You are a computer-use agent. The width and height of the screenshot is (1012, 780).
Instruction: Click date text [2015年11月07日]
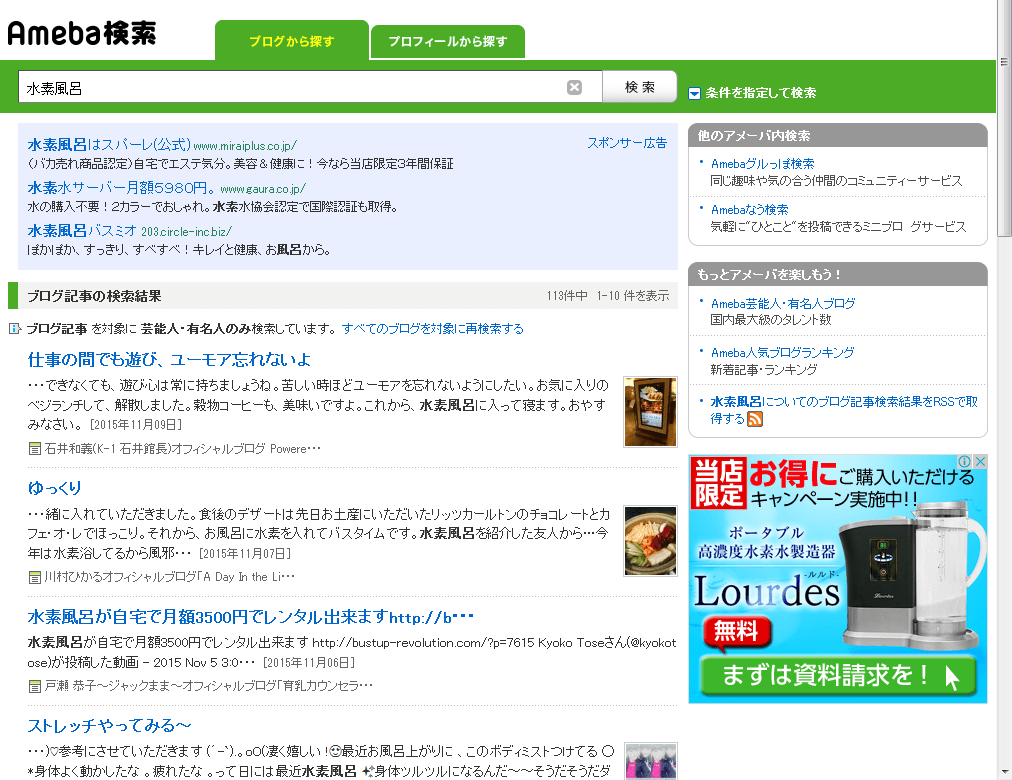point(245,554)
